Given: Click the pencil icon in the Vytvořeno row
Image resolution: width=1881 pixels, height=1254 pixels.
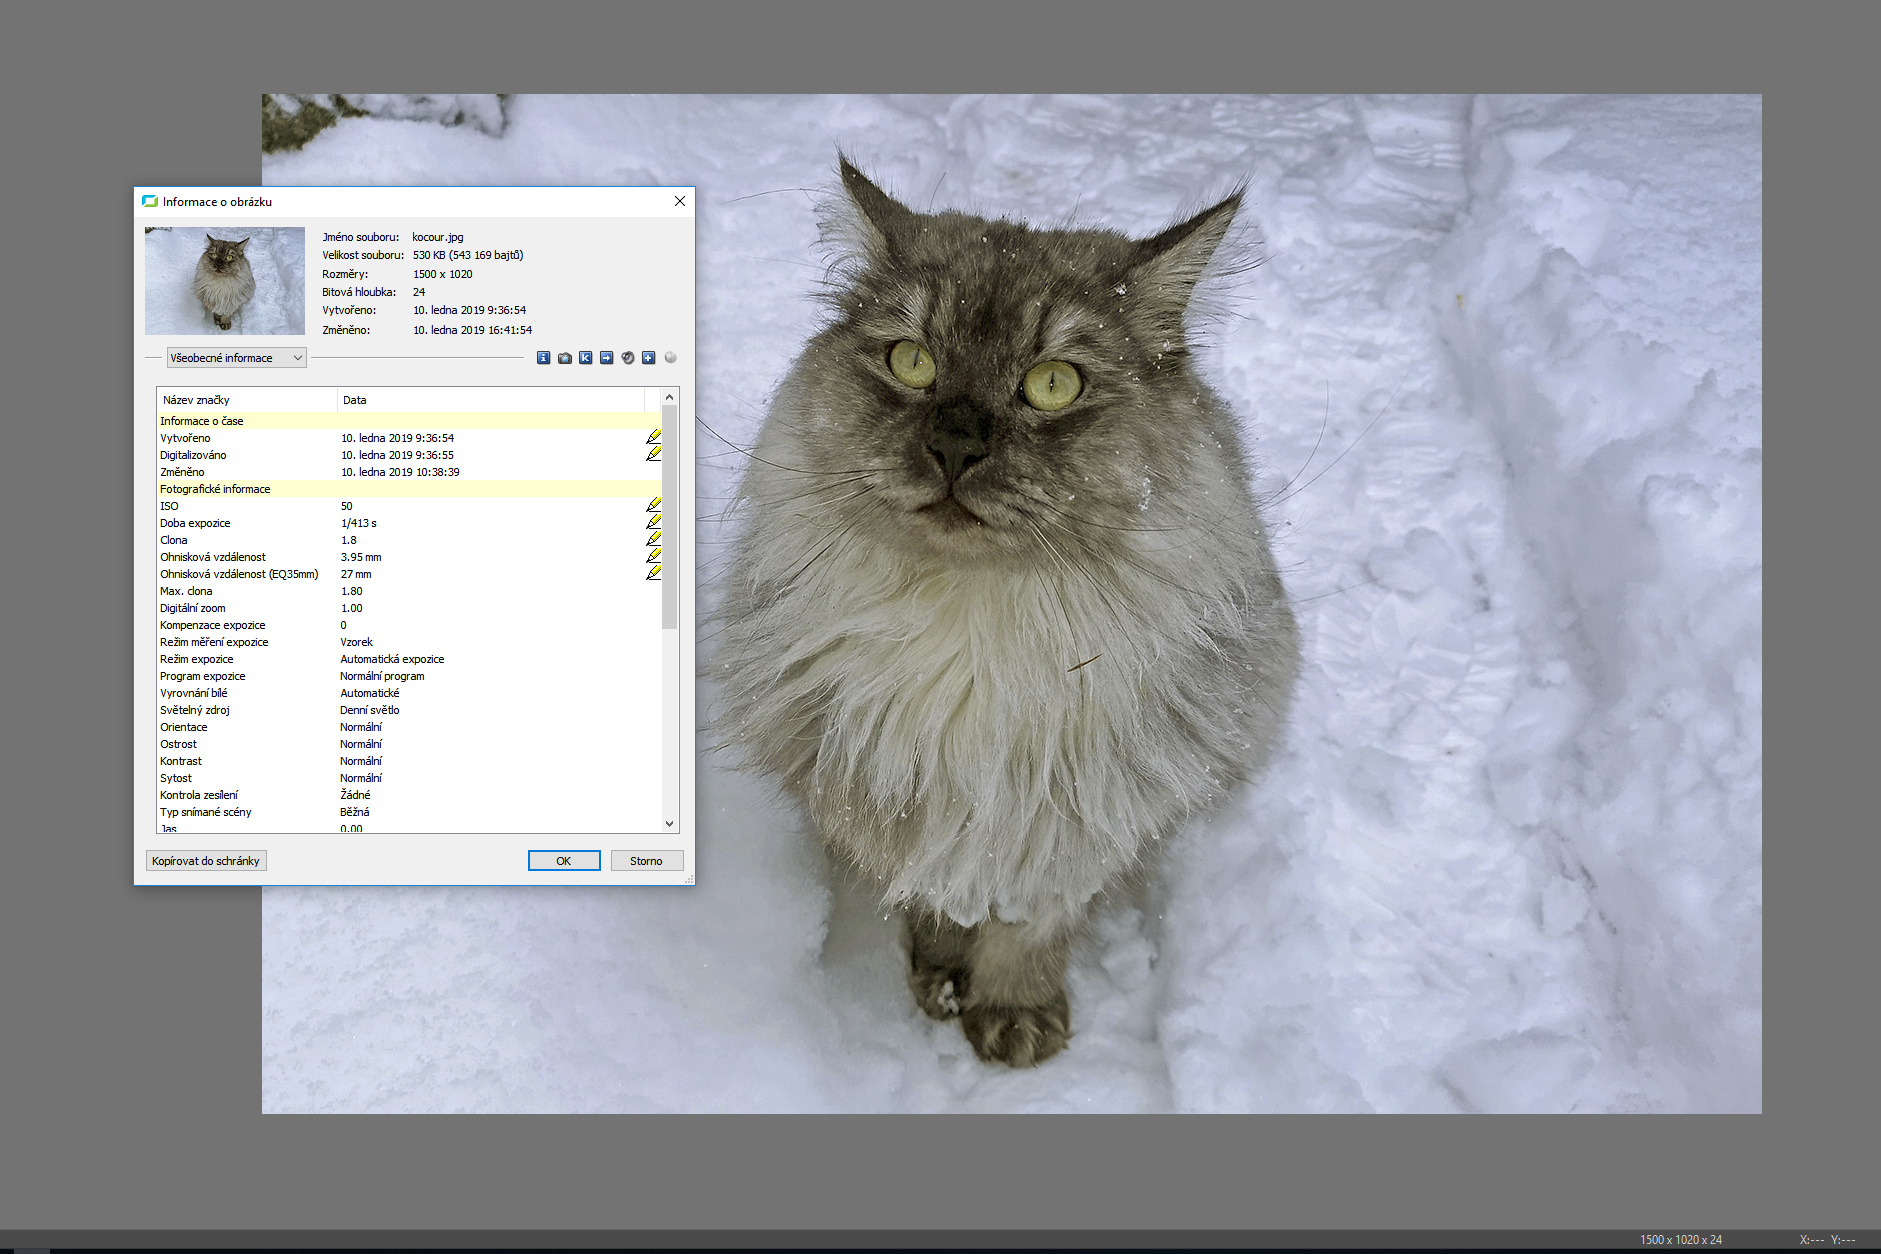Looking at the screenshot, I should pos(653,437).
